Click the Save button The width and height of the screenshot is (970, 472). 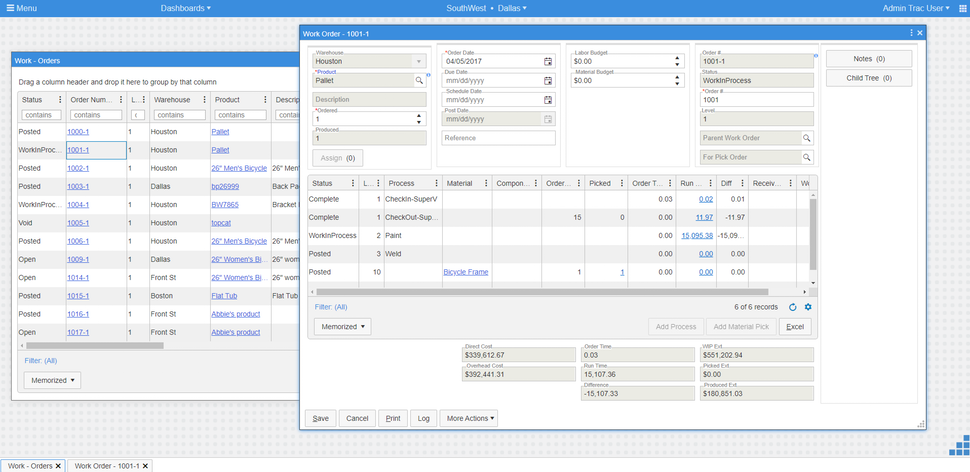[320, 418]
